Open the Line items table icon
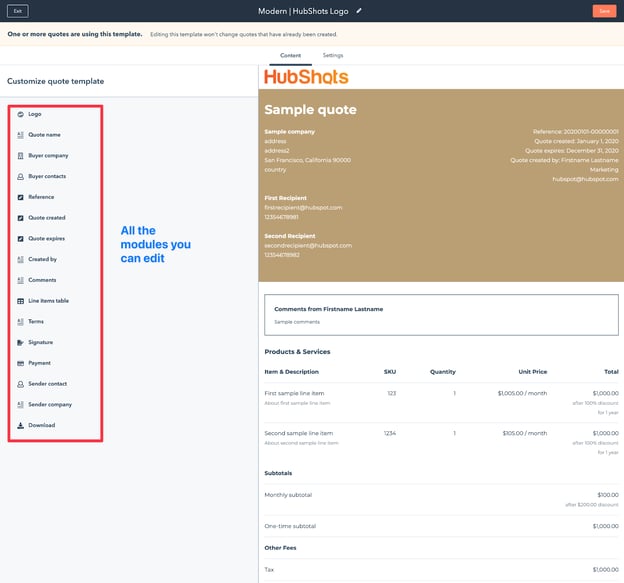This screenshot has width=624, height=583. (x=21, y=301)
